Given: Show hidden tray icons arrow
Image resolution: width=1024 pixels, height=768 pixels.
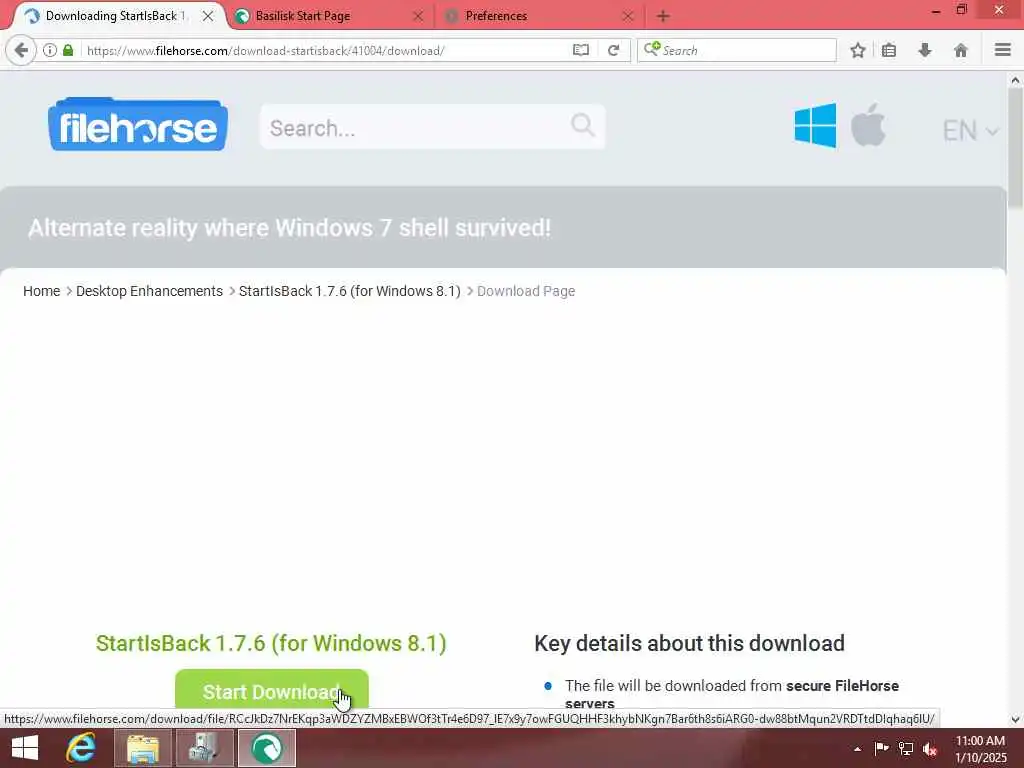Looking at the screenshot, I should click(857, 749).
